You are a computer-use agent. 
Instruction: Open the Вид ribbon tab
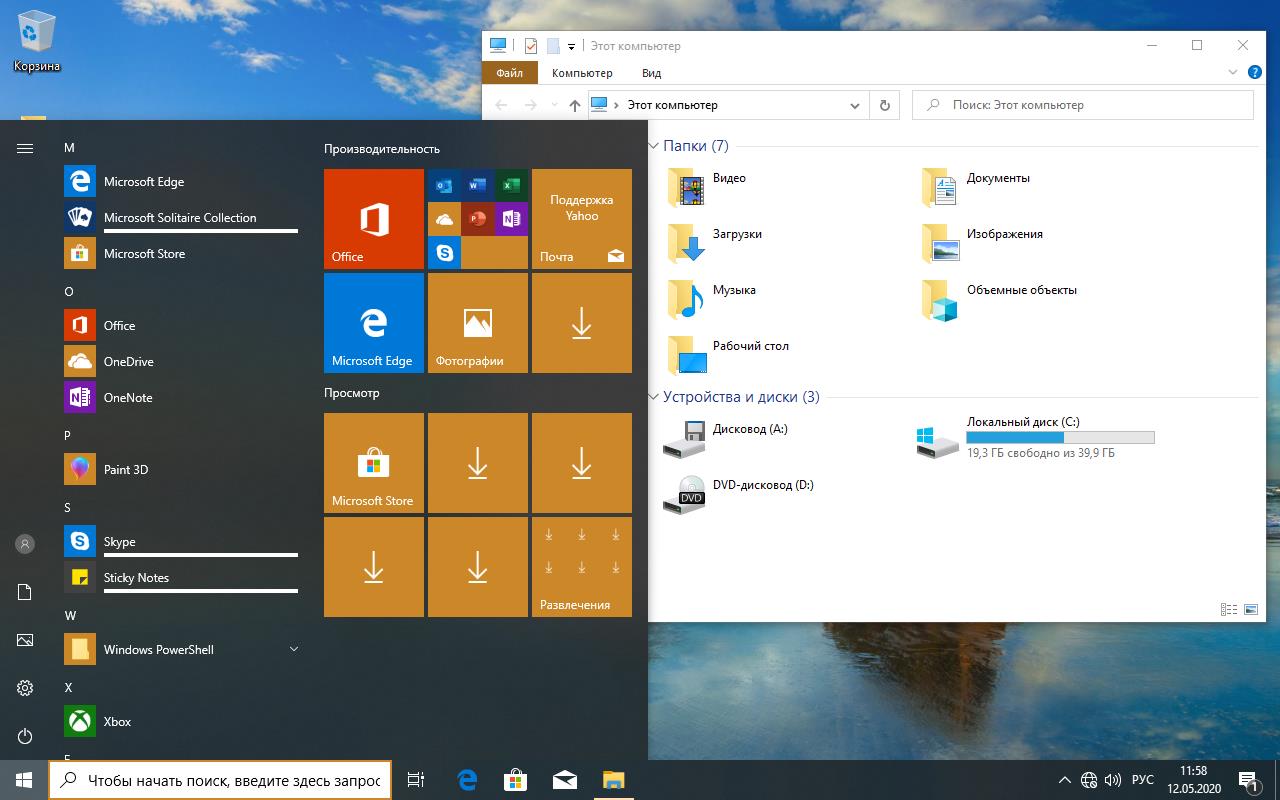[651, 73]
